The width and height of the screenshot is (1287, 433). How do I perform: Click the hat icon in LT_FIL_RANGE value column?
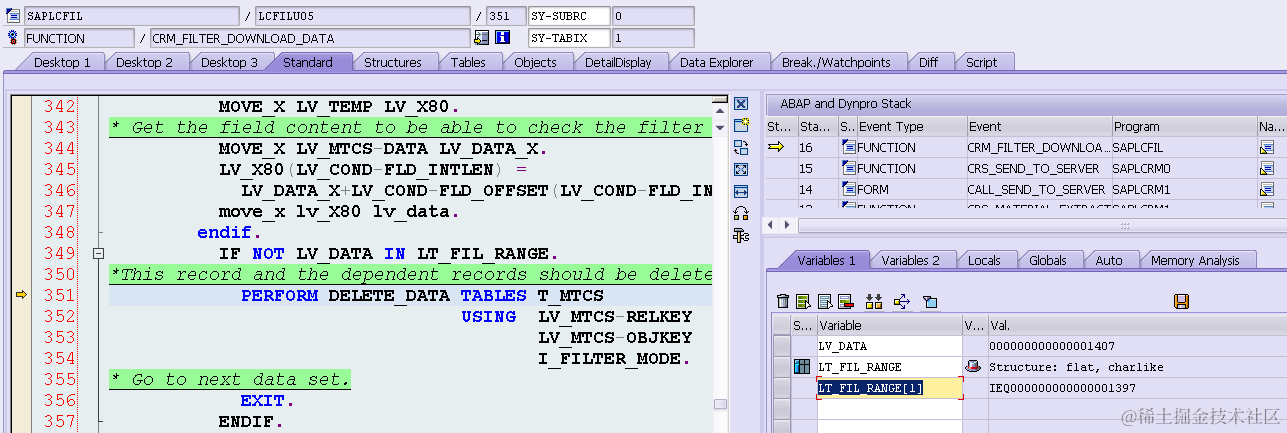(x=972, y=367)
